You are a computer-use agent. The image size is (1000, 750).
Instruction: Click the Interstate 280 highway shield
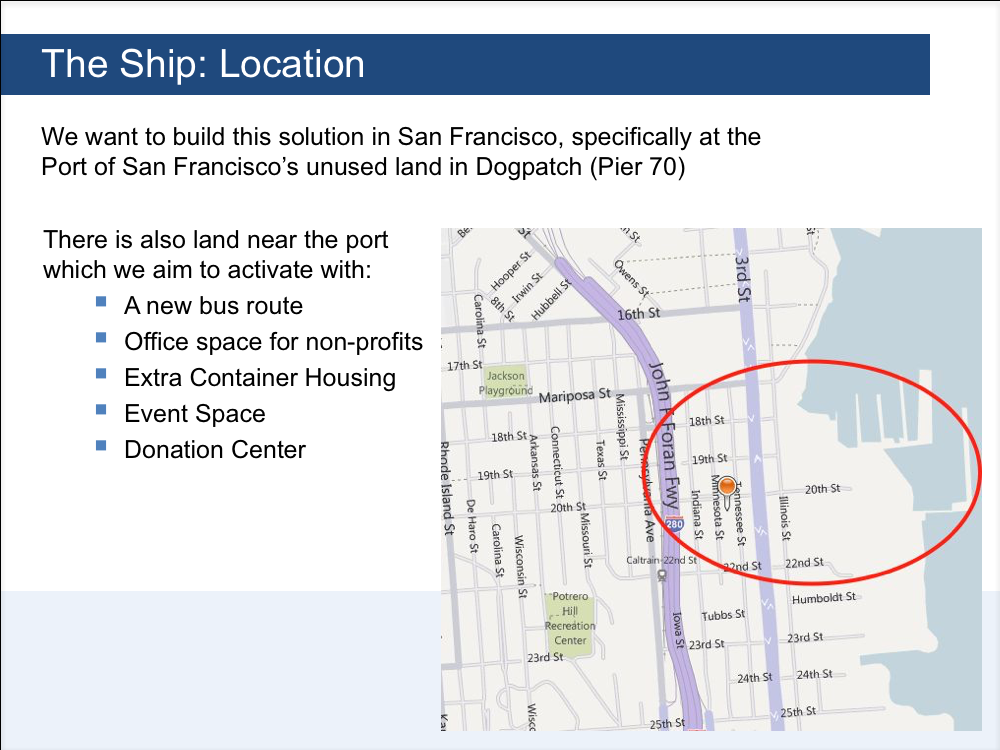tap(674, 524)
